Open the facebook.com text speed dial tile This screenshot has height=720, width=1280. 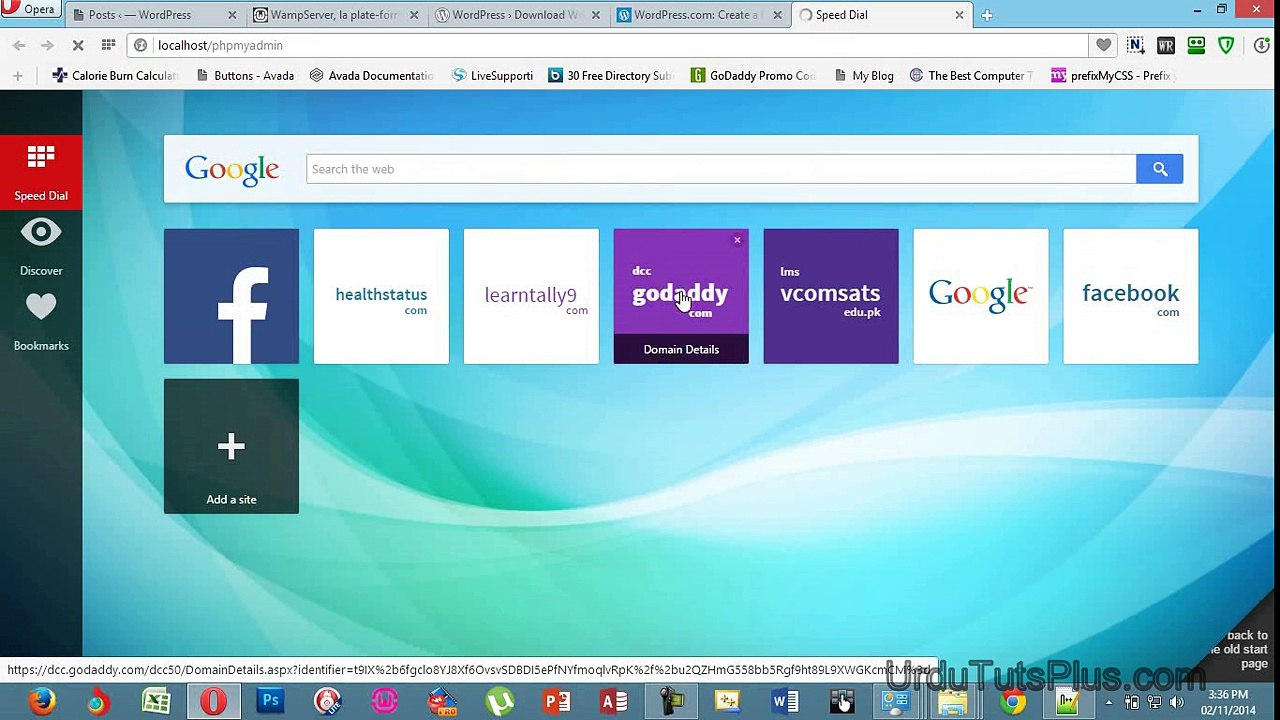pos(1131,296)
